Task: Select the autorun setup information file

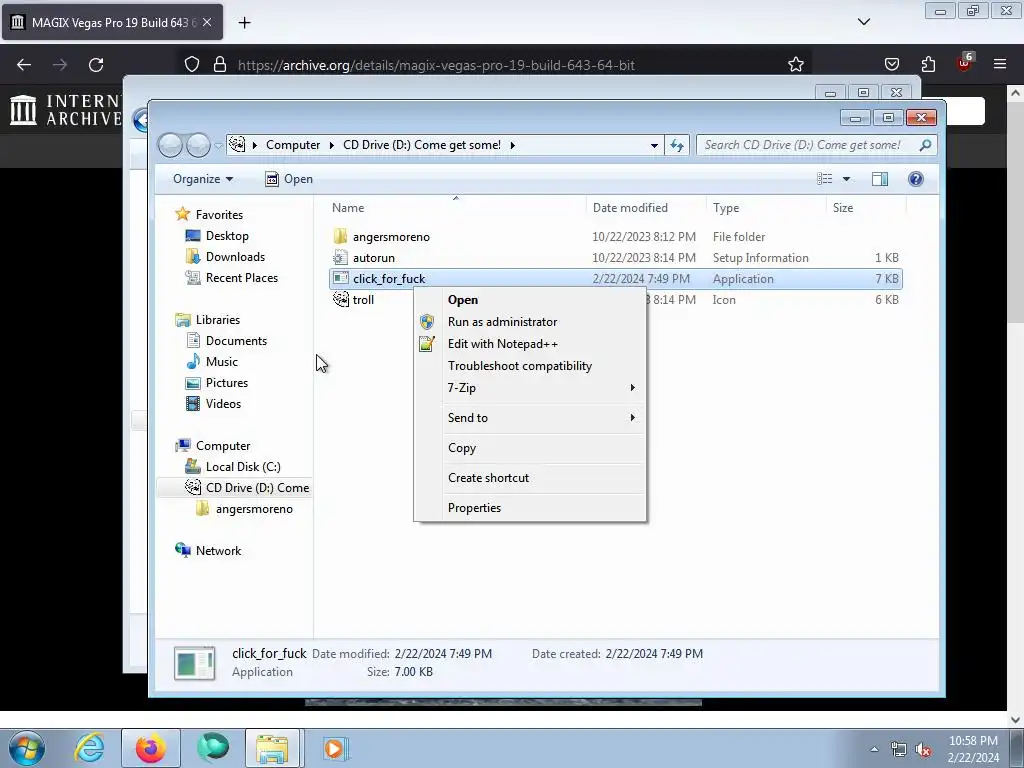Action: pyautogui.click(x=374, y=258)
